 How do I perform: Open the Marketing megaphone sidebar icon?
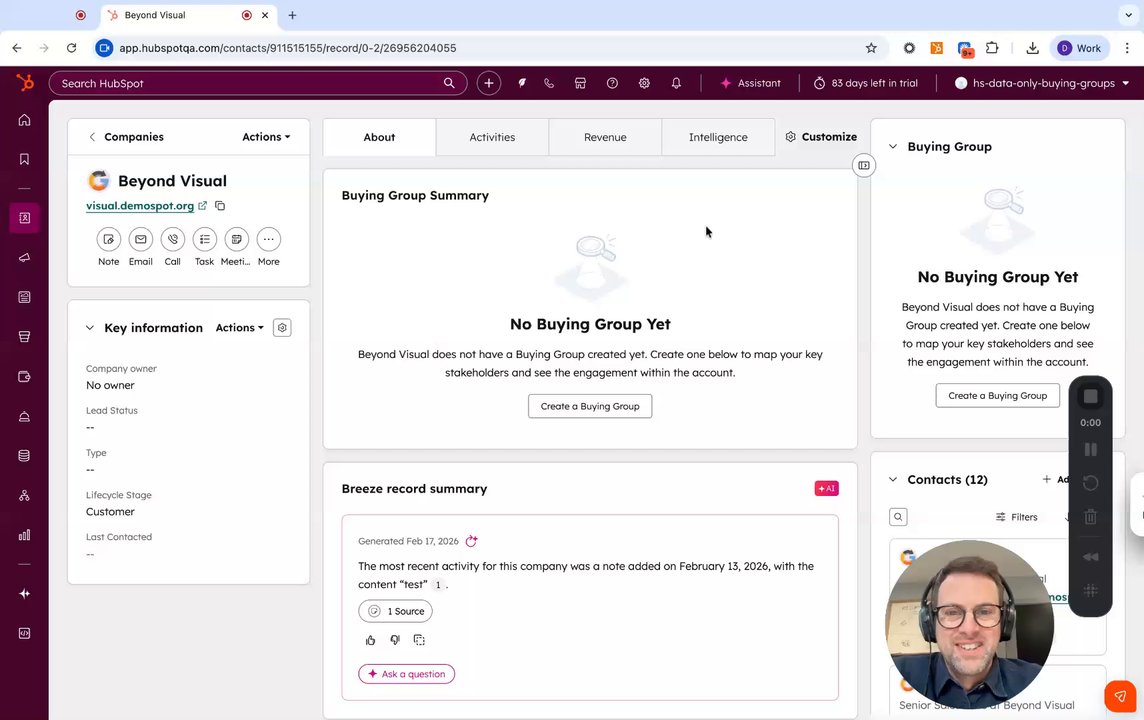pos(24,258)
